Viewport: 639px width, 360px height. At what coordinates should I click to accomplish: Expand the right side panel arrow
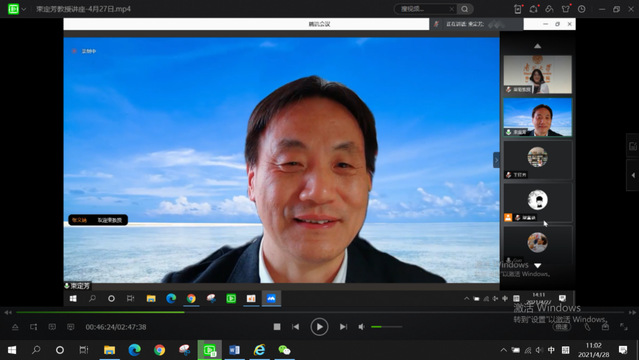coord(633,175)
